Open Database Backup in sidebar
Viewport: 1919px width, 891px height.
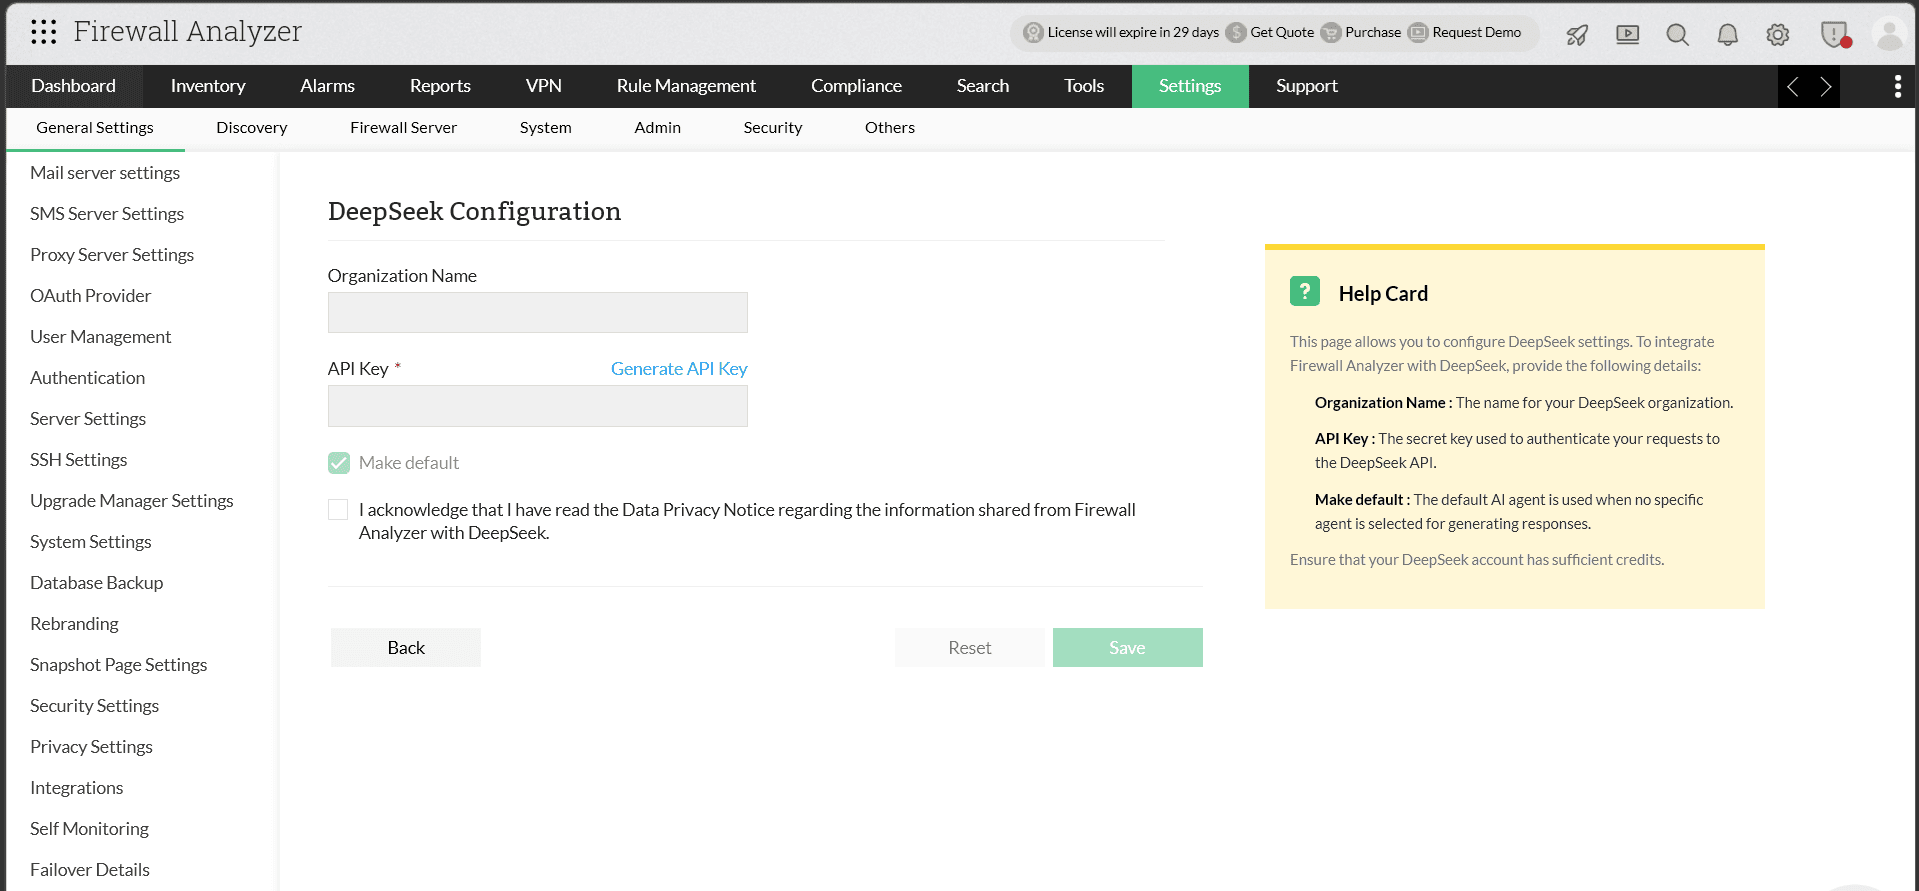pyautogui.click(x=97, y=583)
